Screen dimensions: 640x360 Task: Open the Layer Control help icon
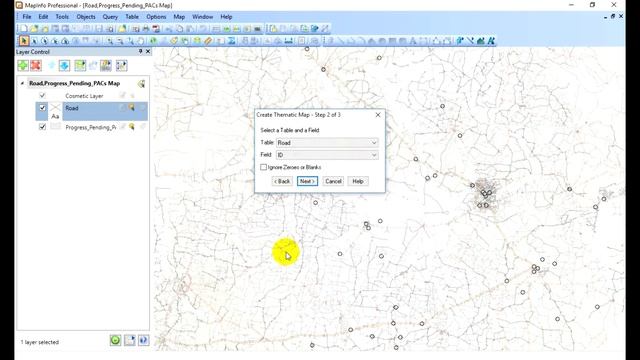[143, 340]
